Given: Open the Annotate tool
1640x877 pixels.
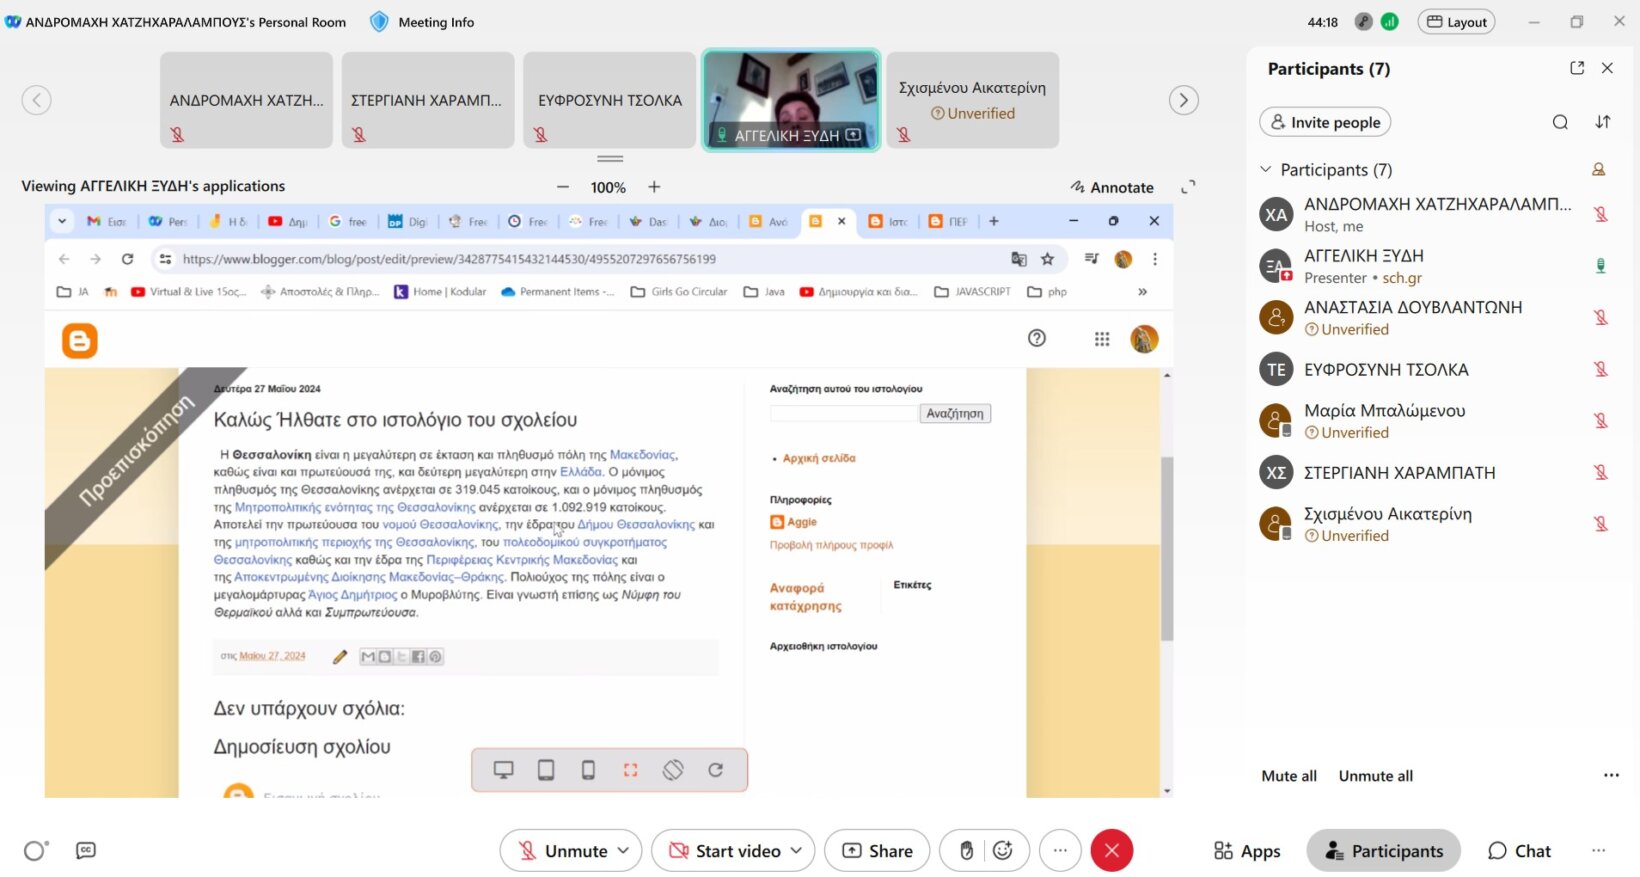Looking at the screenshot, I should (1112, 187).
